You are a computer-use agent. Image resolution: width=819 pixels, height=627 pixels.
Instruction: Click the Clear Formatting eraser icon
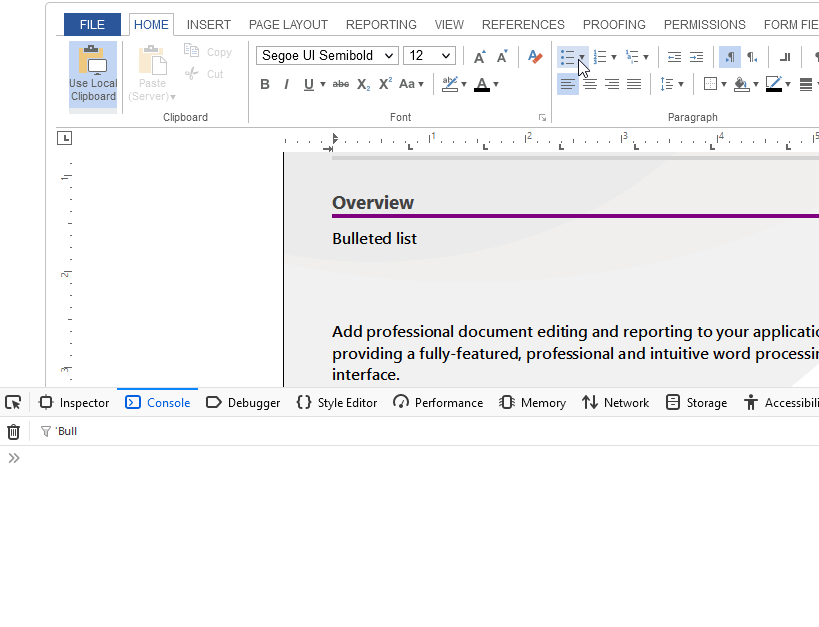[x=535, y=57]
